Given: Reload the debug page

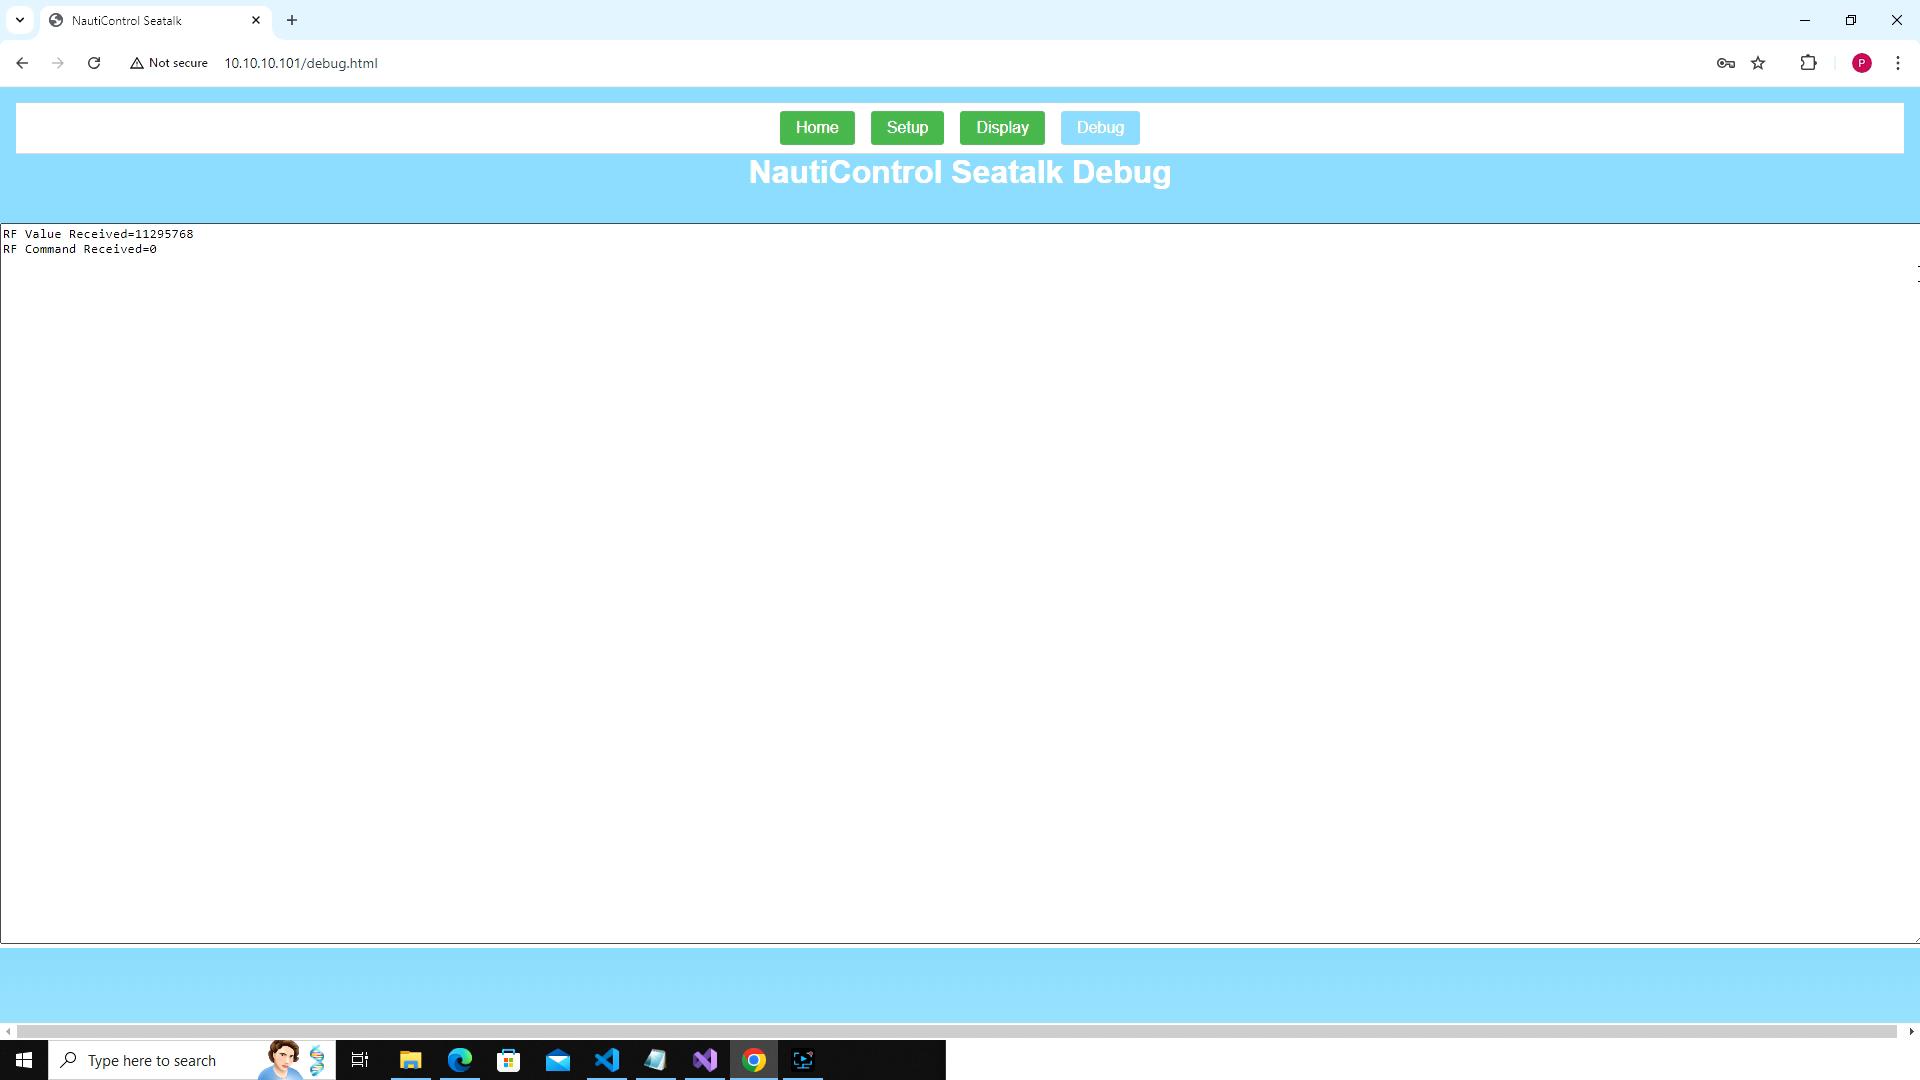Looking at the screenshot, I should (x=94, y=63).
